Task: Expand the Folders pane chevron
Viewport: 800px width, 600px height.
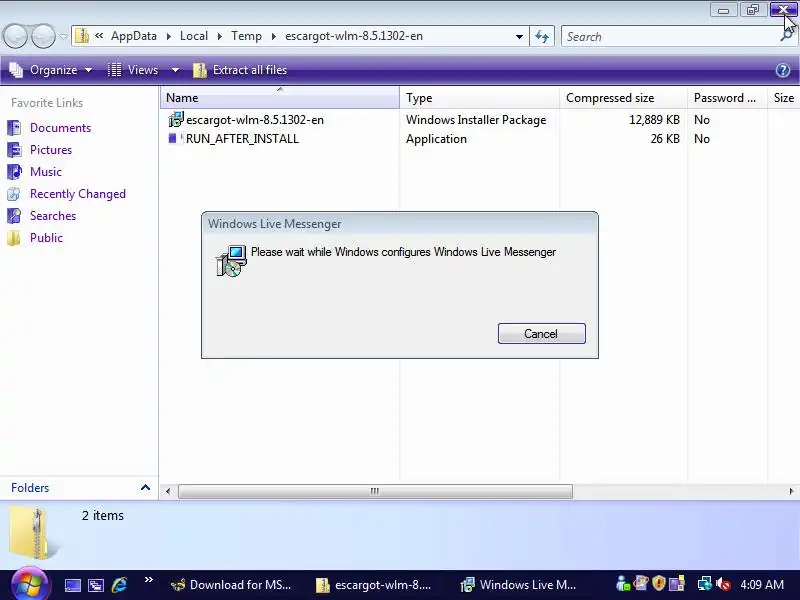Action: pos(145,488)
